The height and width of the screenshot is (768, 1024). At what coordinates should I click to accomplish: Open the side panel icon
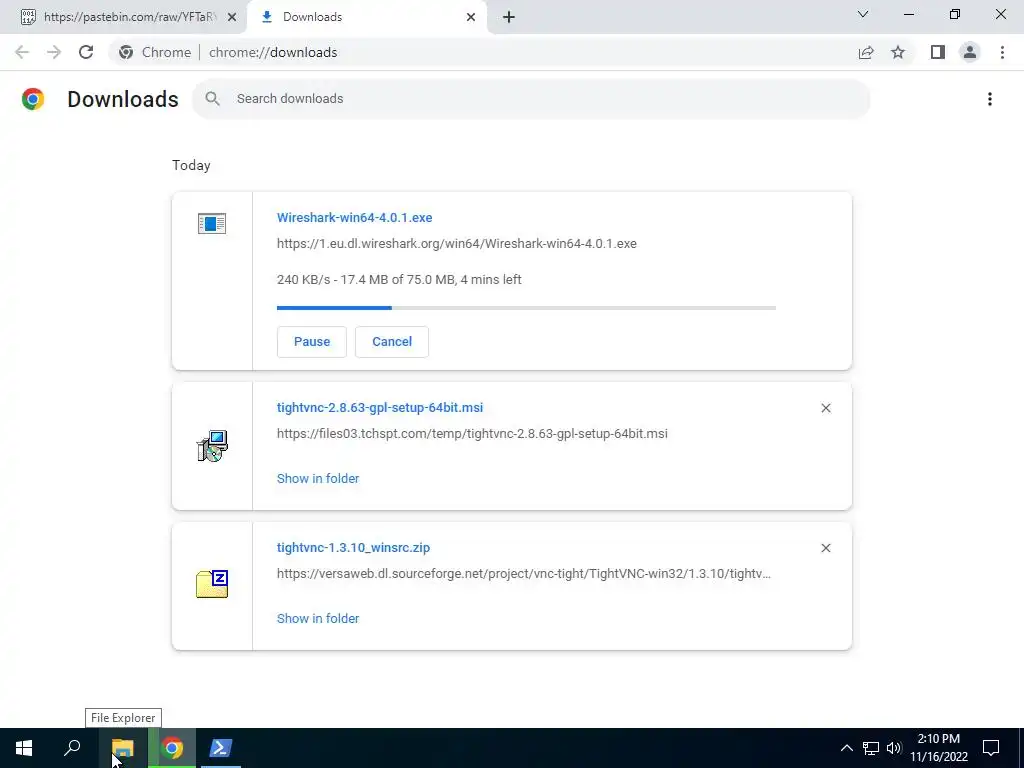(x=938, y=52)
